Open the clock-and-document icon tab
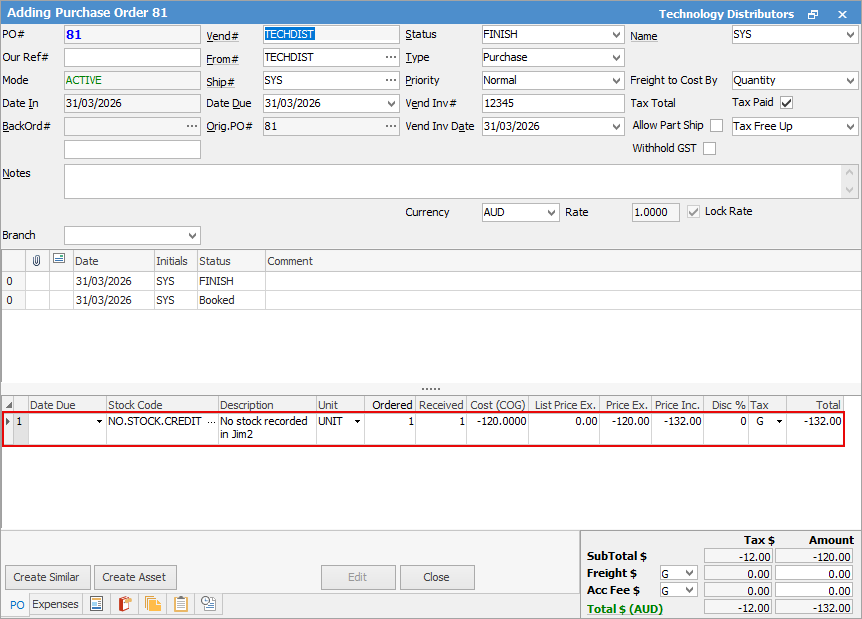This screenshot has height=619, width=862. tap(209, 604)
